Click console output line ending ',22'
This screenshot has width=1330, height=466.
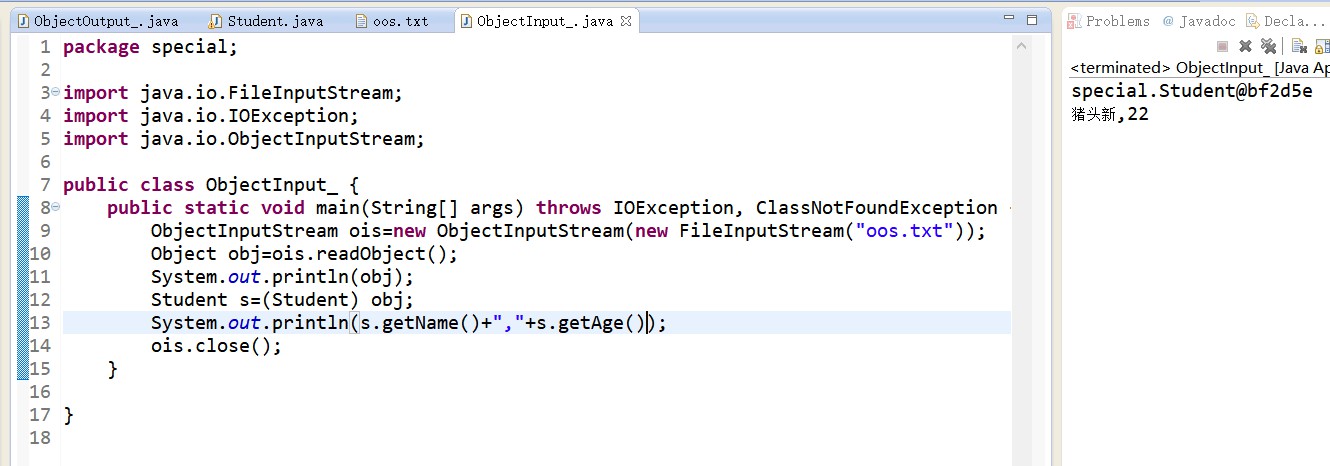[1110, 114]
